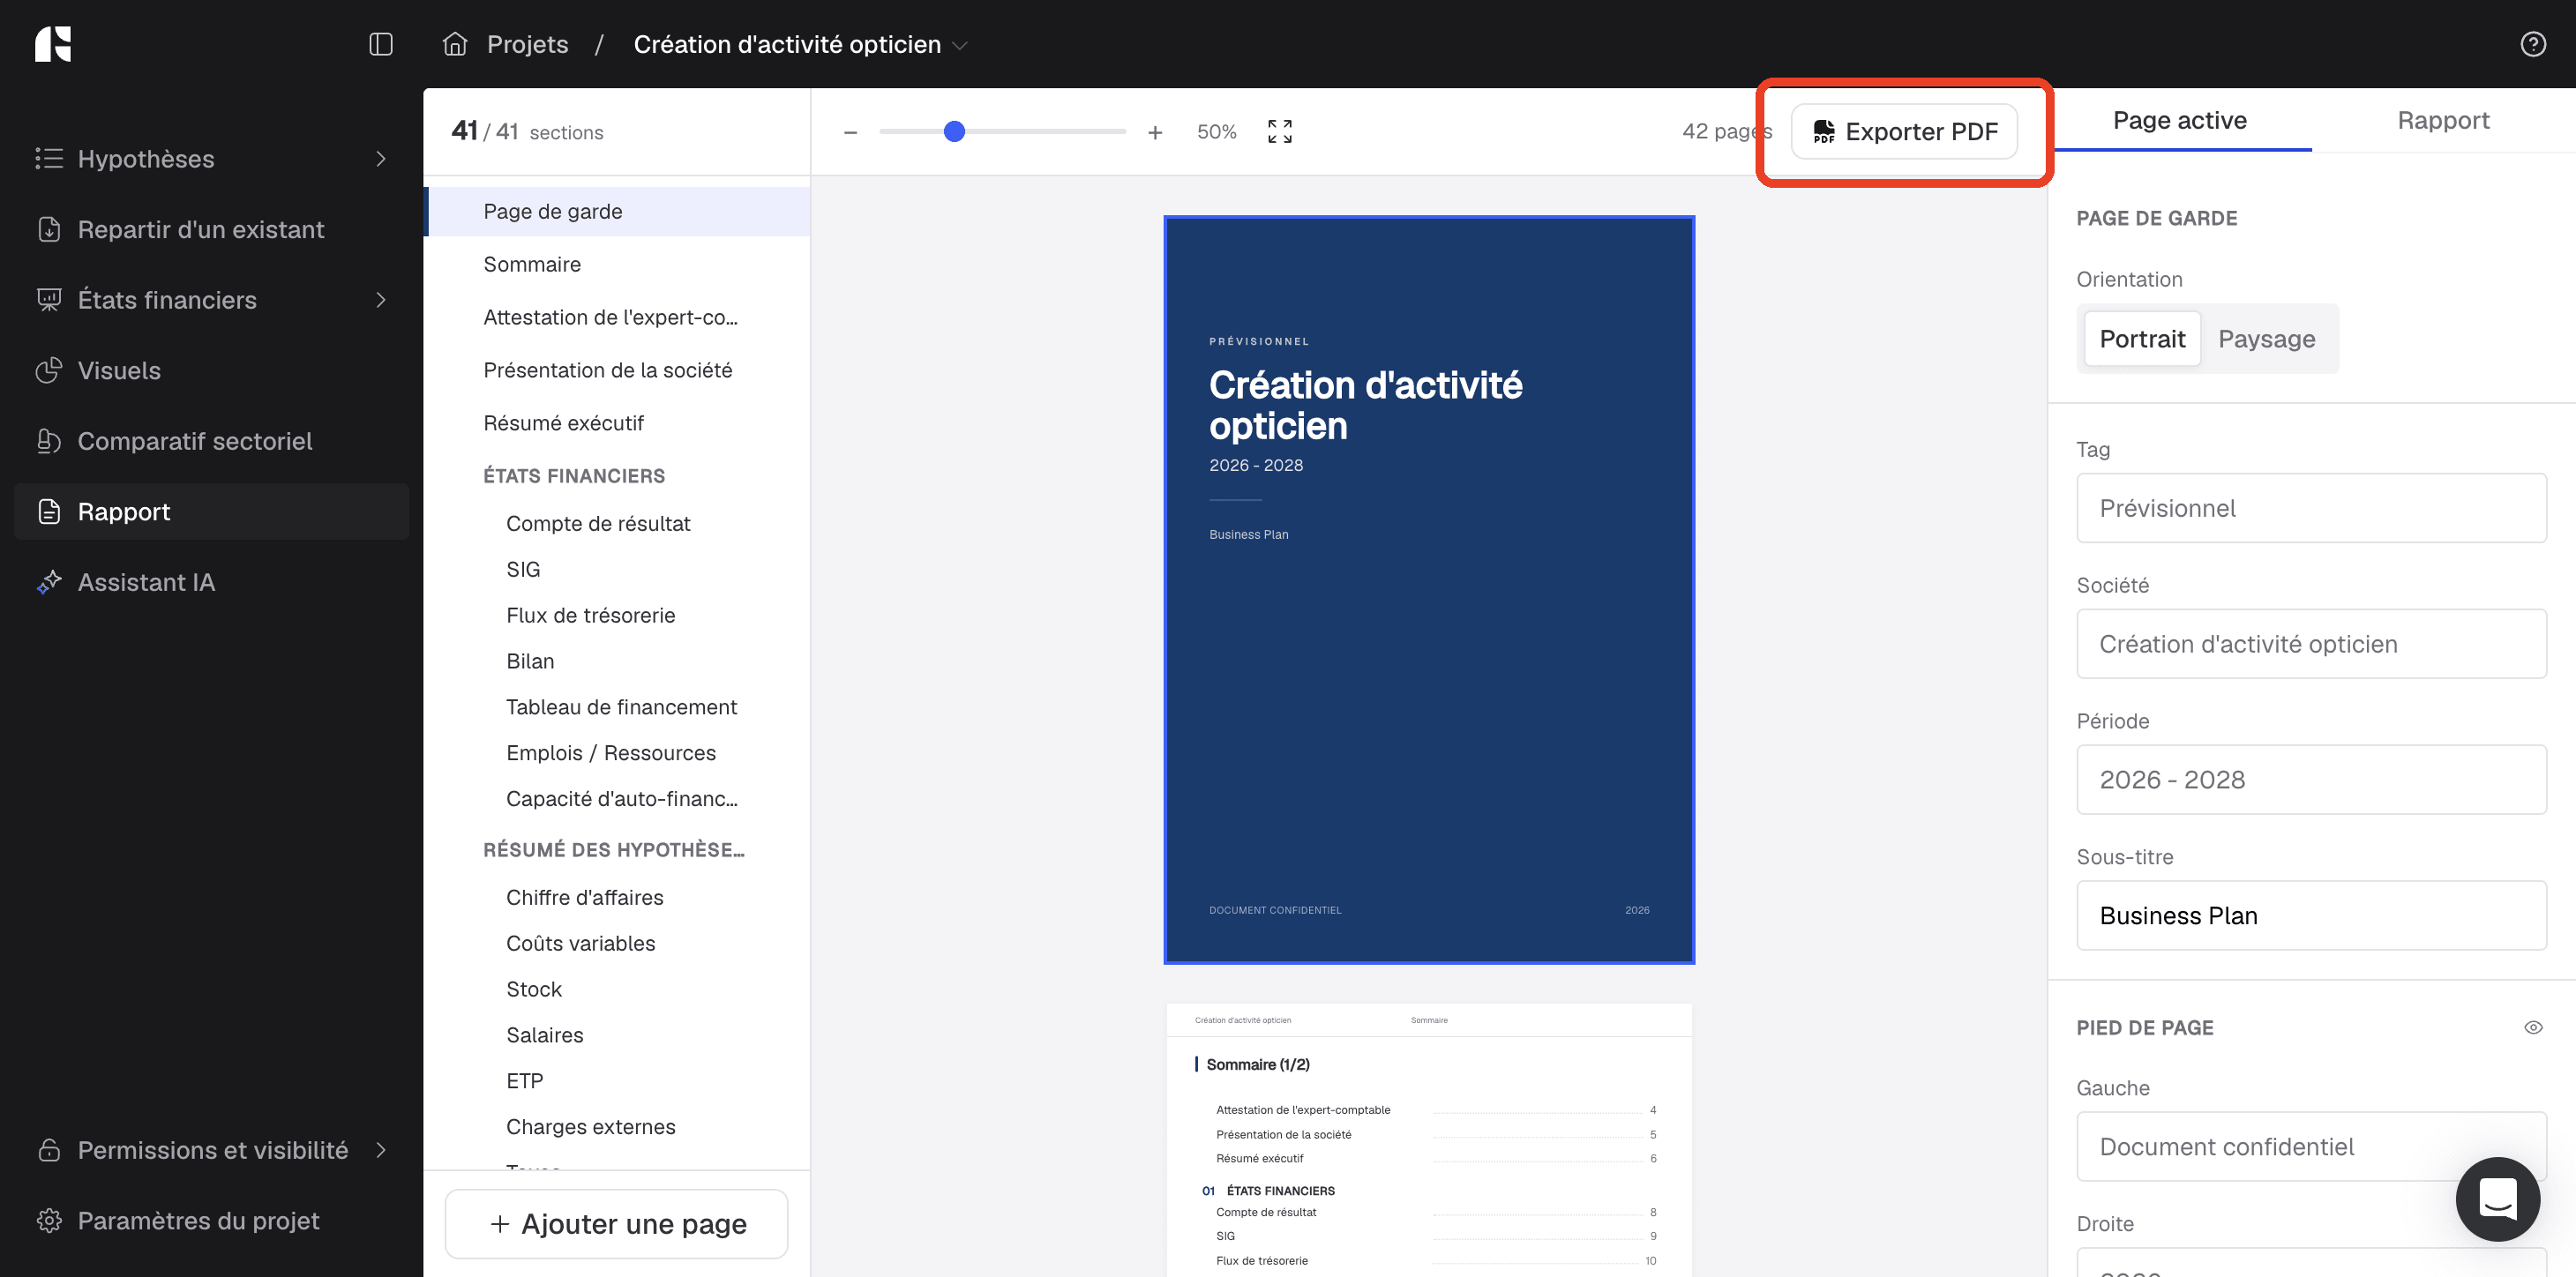Viewport: 2576px width, 1277px height.
Task: Select Bilan section
Action: [617, 661]
